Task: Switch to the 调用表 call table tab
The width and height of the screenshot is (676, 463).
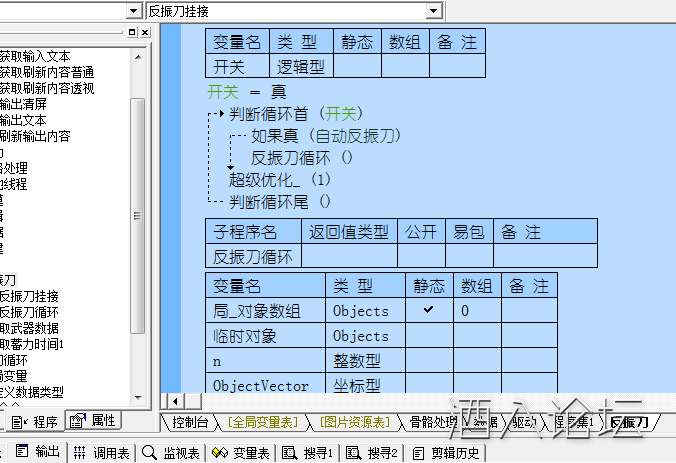Action: tap(101, 453)
